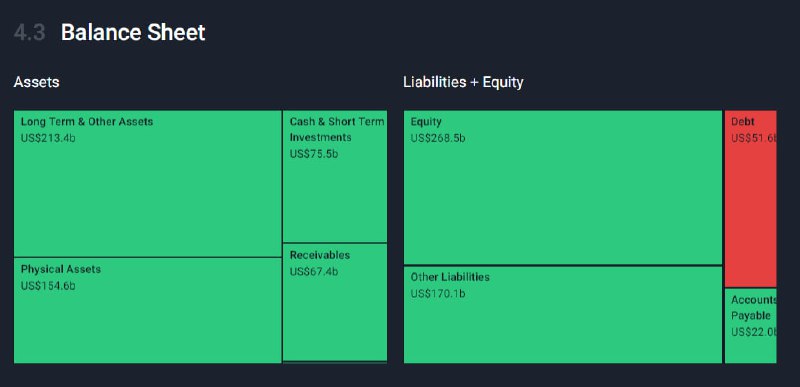Viewport: 800px width, 387px height.
Task: Click the Cash & Short Term Investments block
Action: tap(335, 176)
